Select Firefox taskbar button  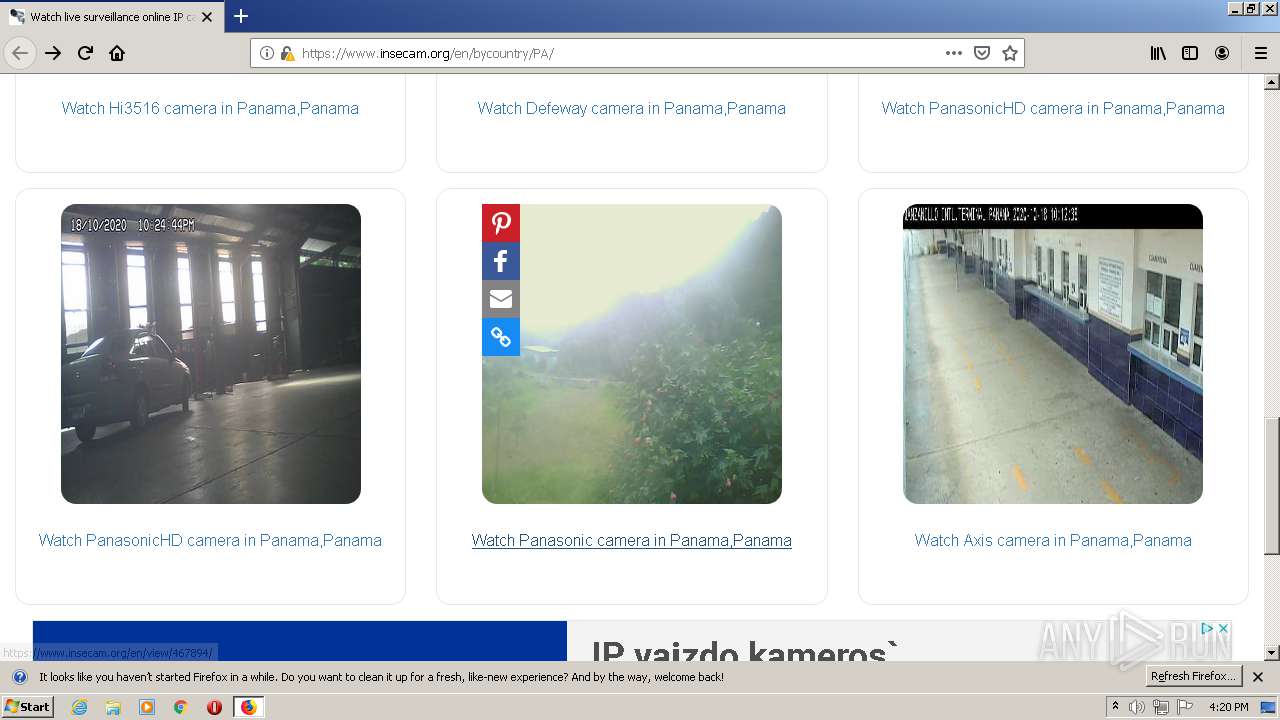pyautogui.click(x=248, y=707)
